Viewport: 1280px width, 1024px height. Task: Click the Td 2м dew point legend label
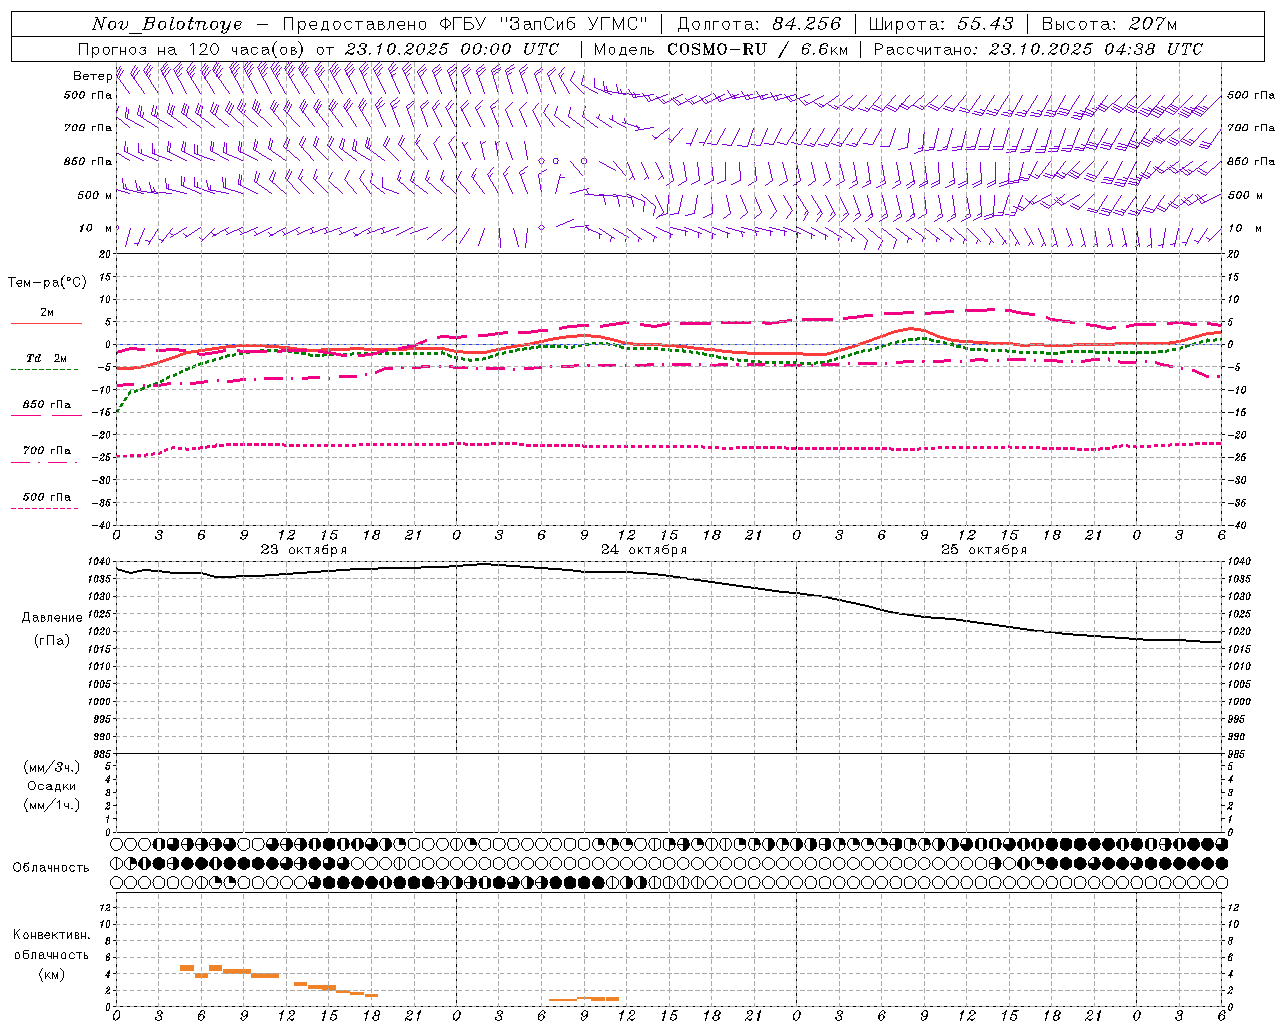[x=47, y=358]
